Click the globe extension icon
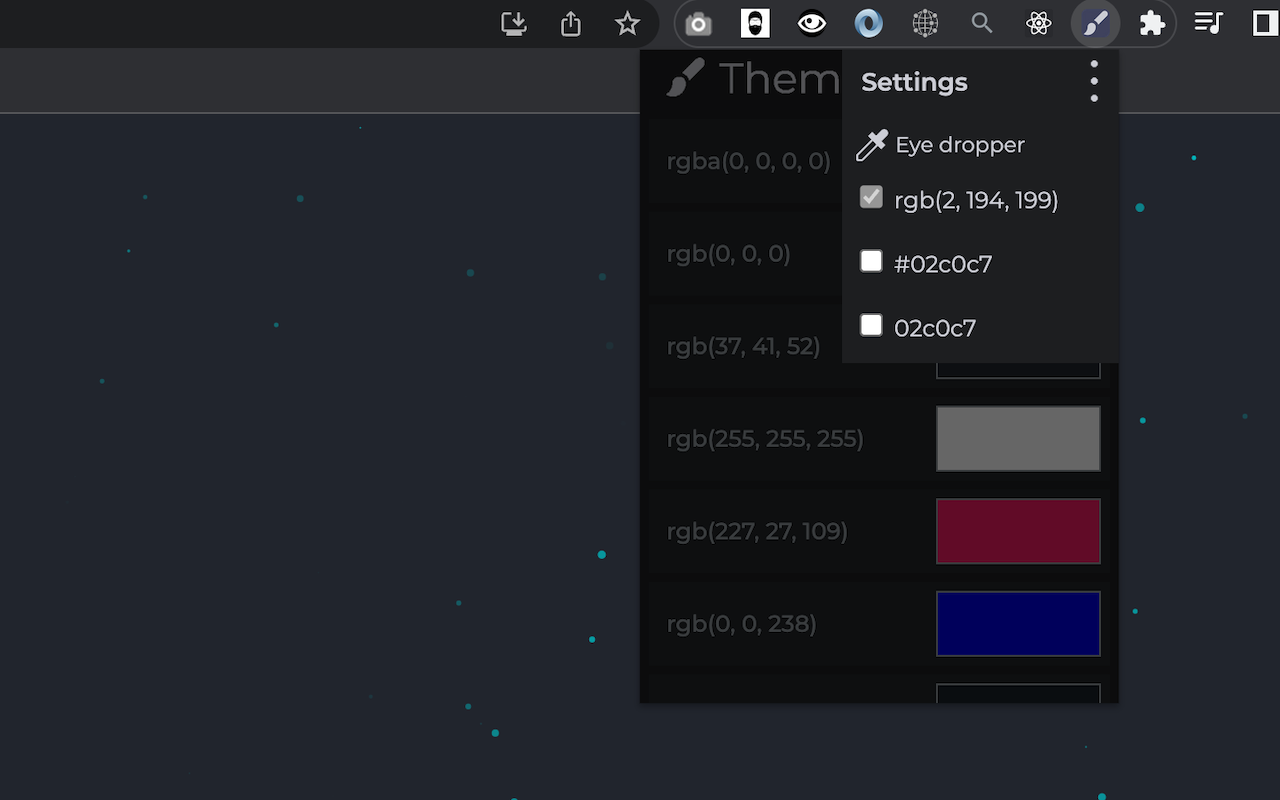Image resolution: width=1280 pixels, height=800 pixels. pyautogui.click(x=926, y=24)
